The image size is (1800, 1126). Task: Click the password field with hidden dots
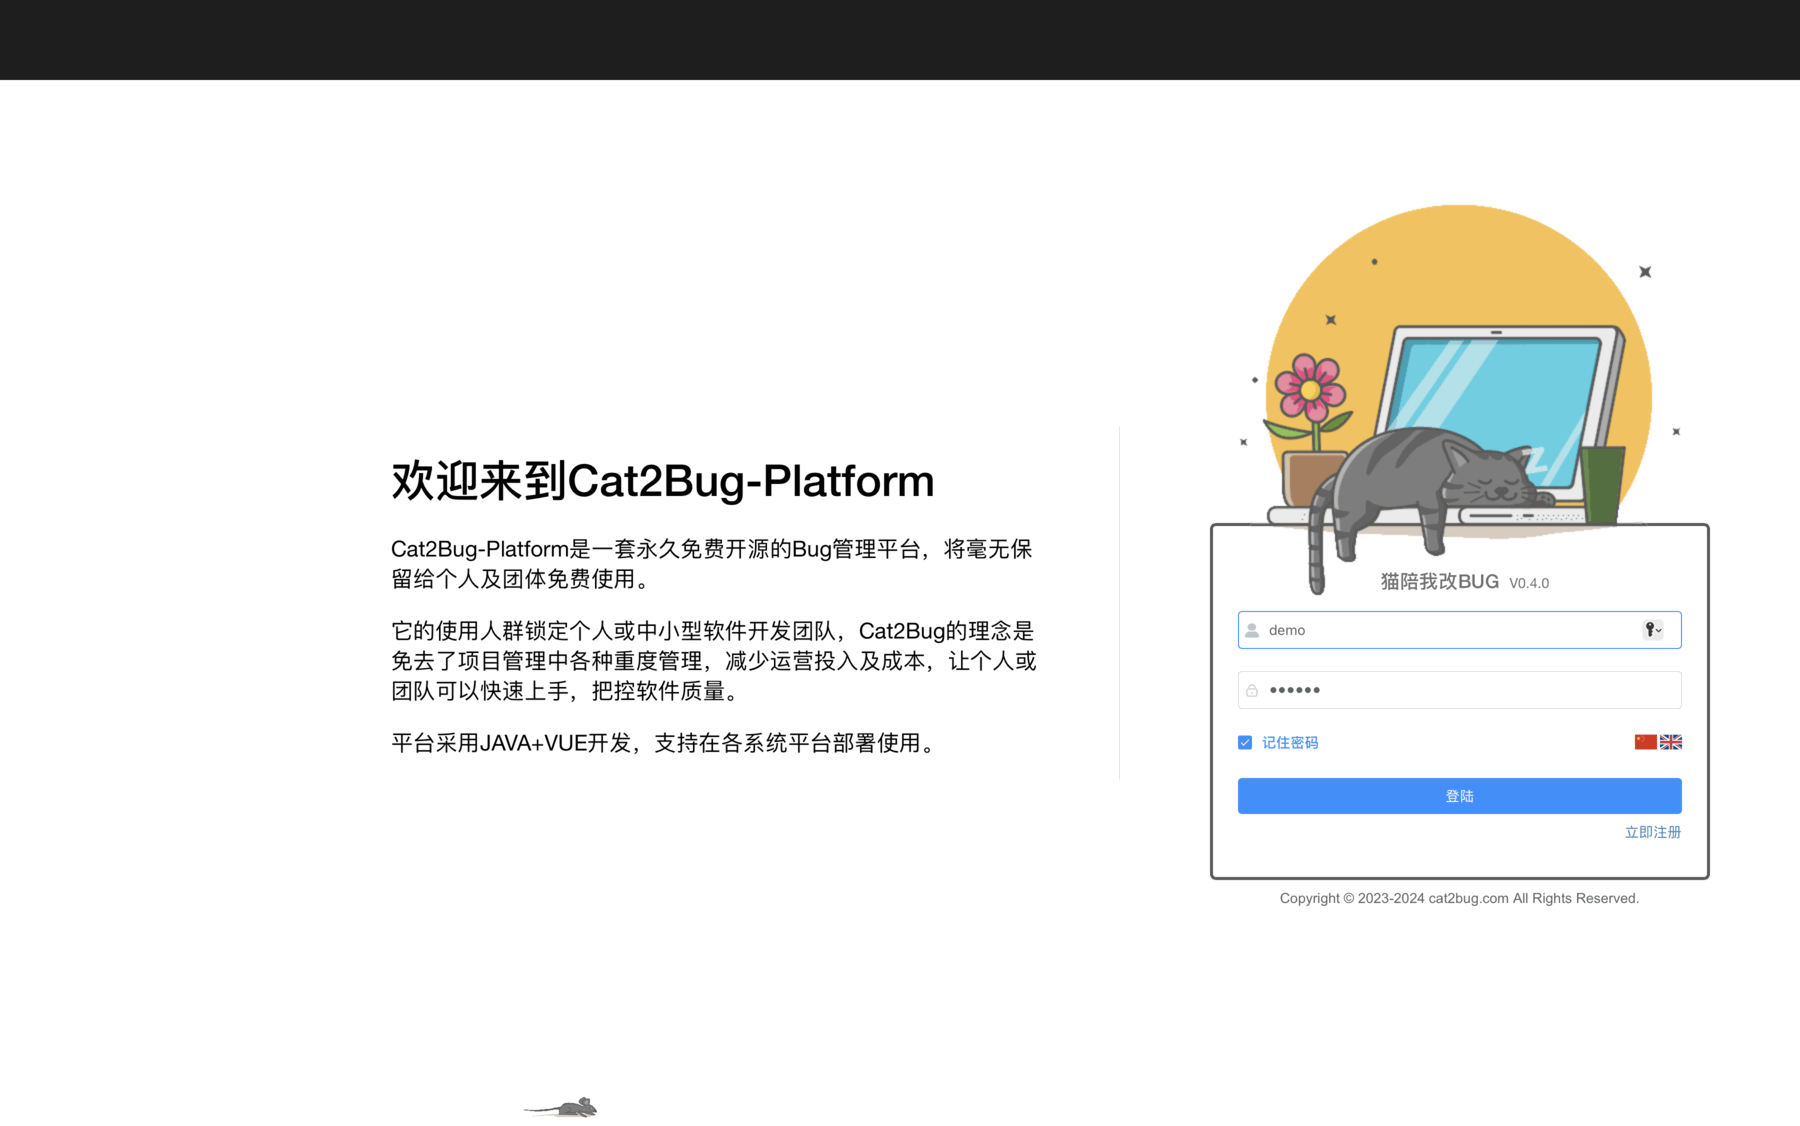[x=1459, y=690]
